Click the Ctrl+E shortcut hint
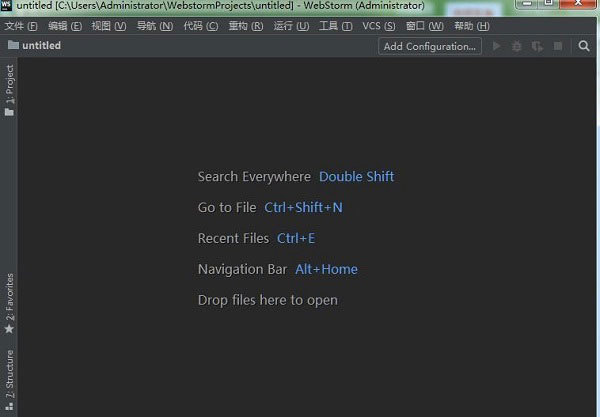Screen dimensions: 600x417 296,238
